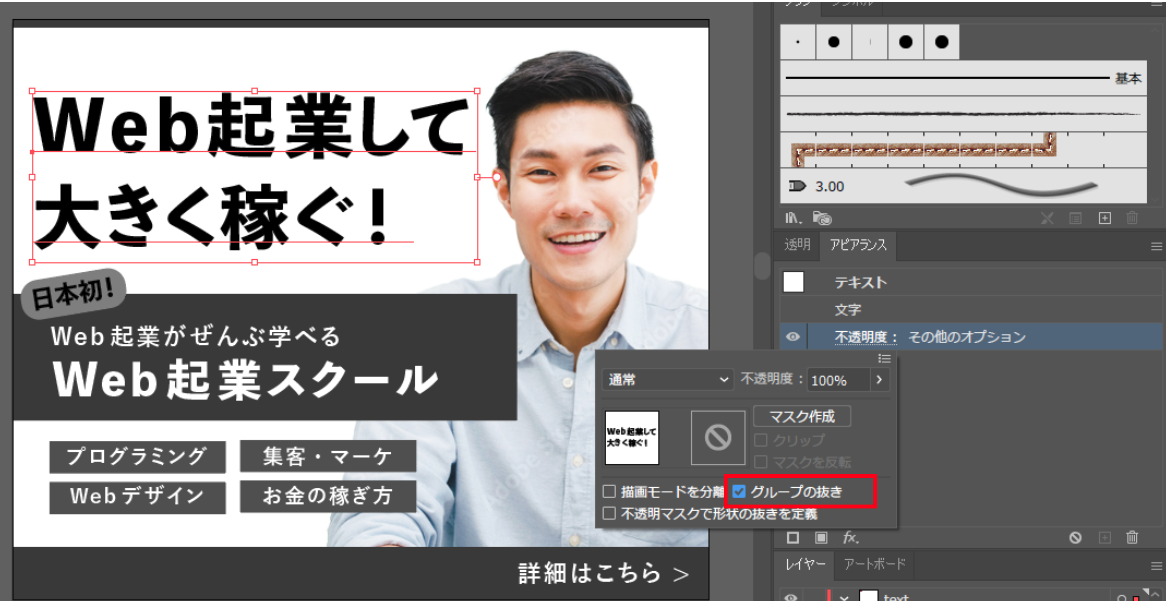Select the second round calligraphic brush
The height and width of the screenshot is (602, 1166).
pos(834,42)
